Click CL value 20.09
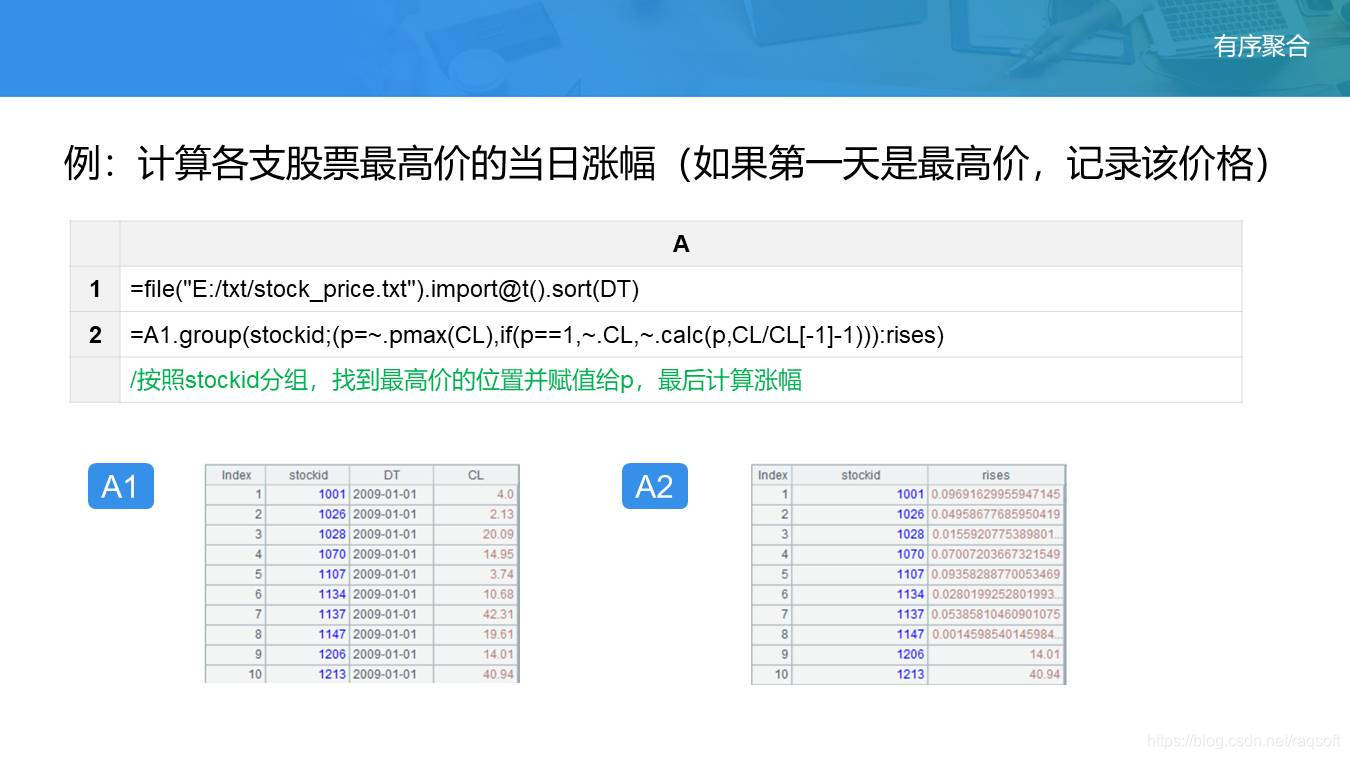1350x759 pixels. point(498,534)
